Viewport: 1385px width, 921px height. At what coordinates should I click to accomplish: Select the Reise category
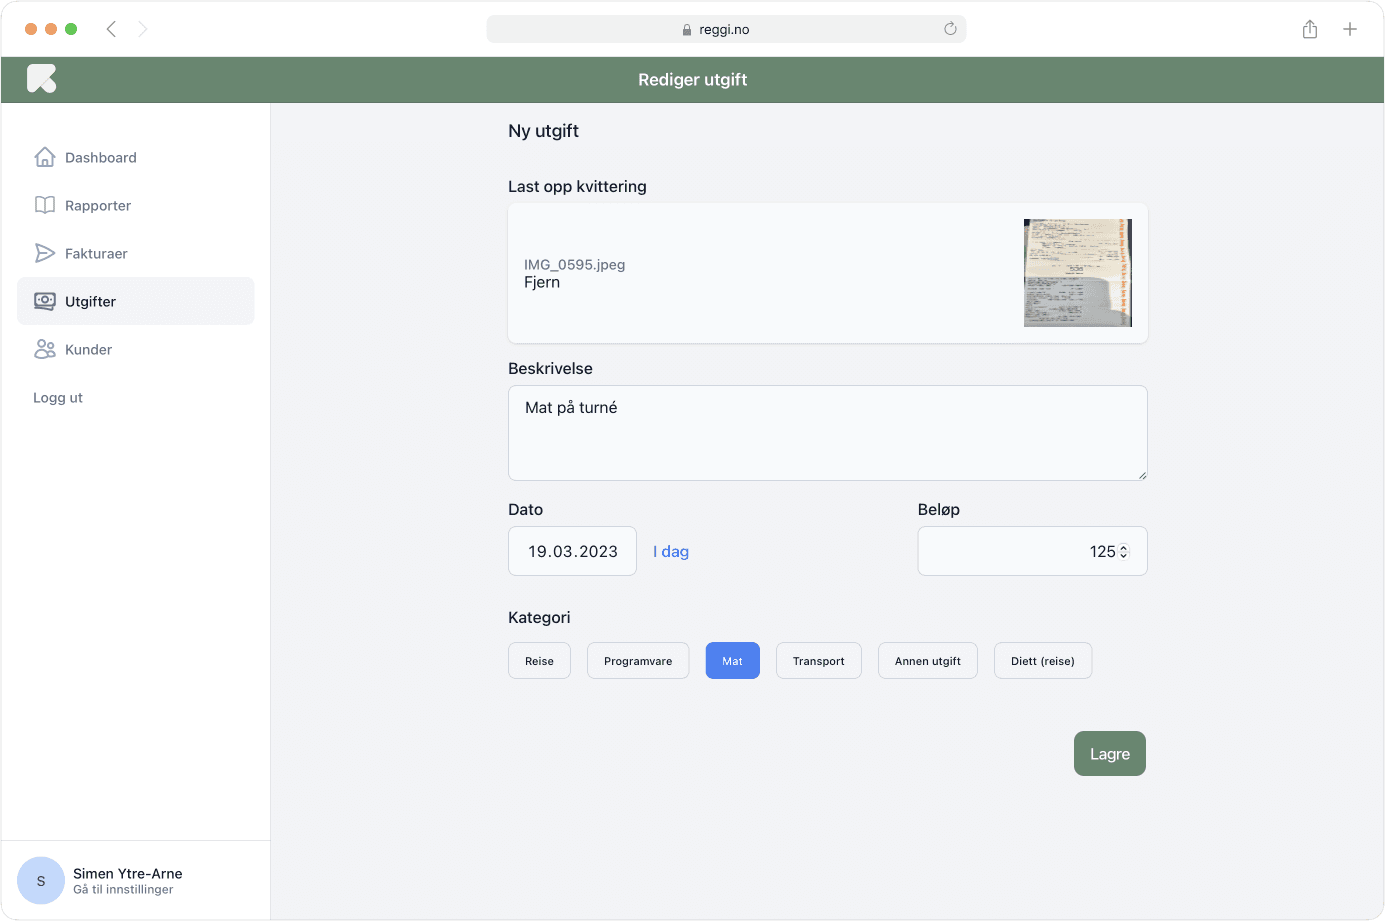539,661
